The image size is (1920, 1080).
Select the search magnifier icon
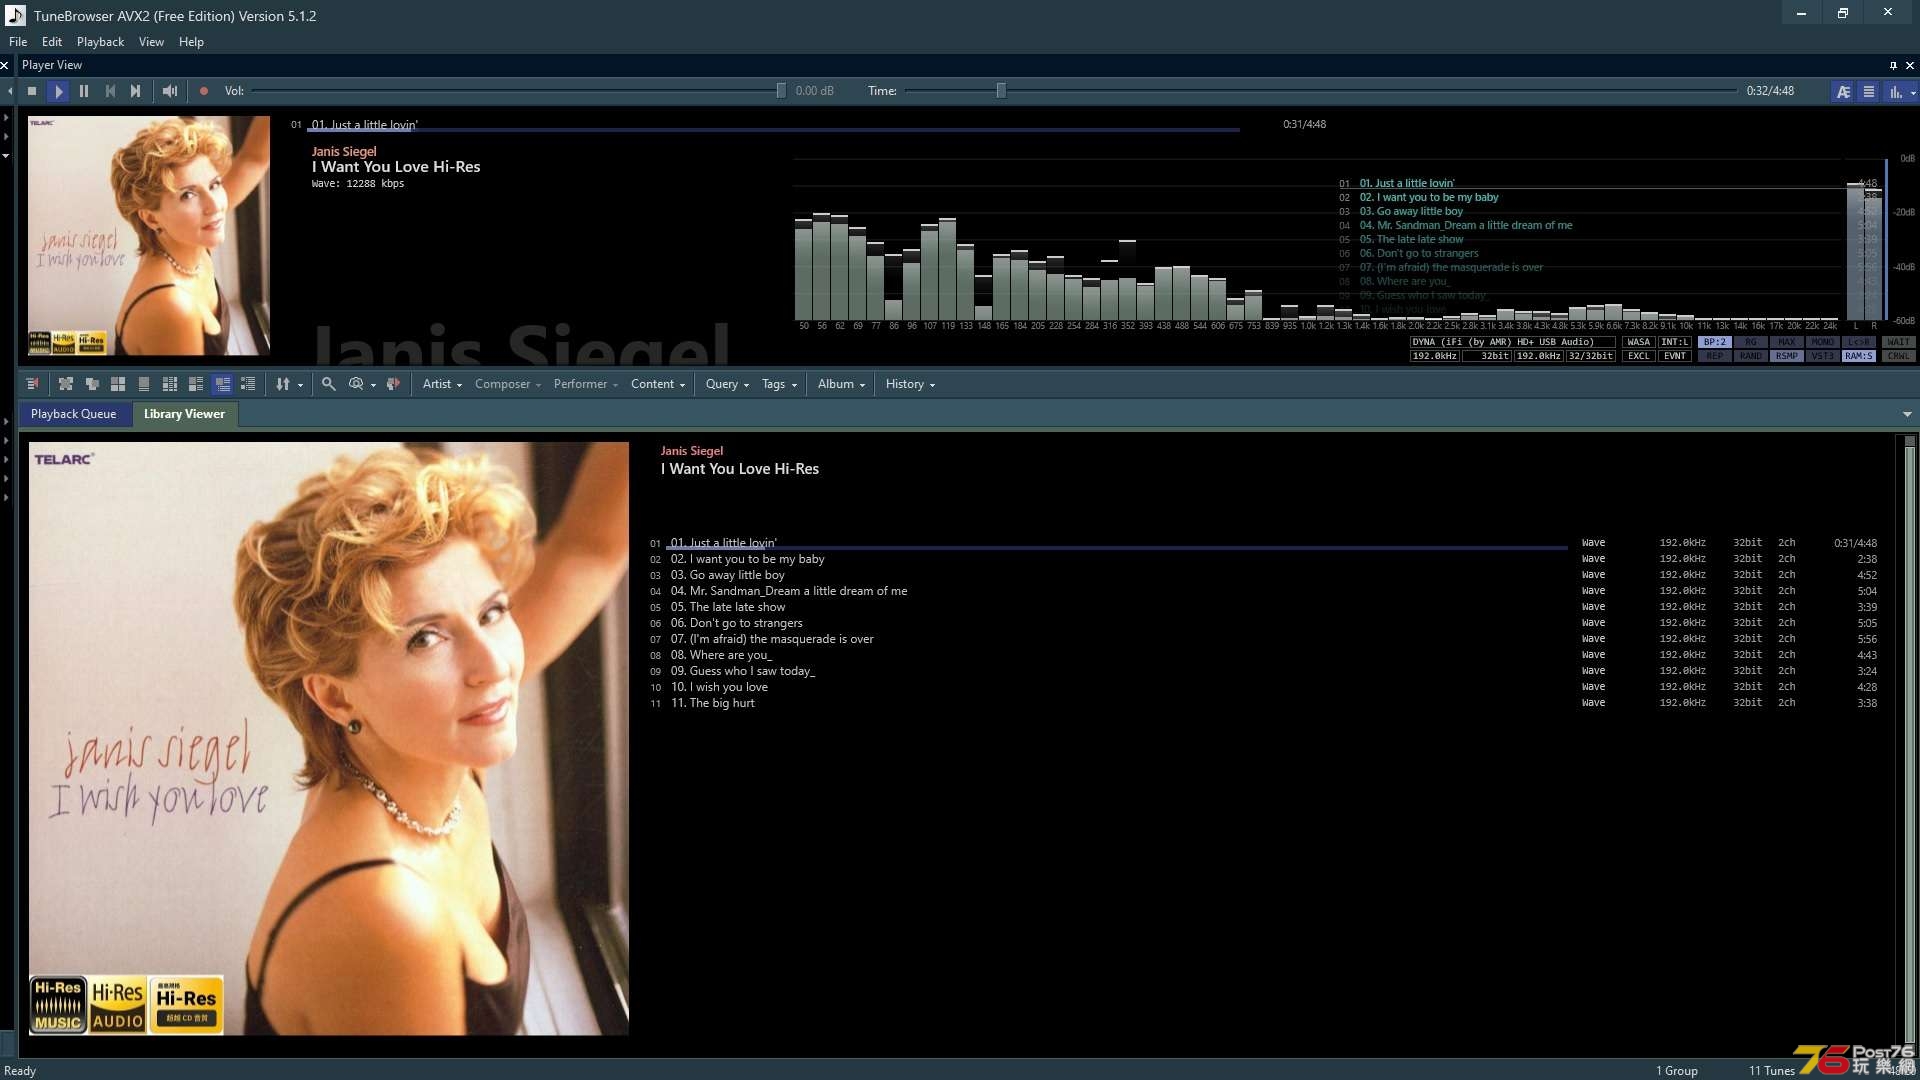pos(328,384)
